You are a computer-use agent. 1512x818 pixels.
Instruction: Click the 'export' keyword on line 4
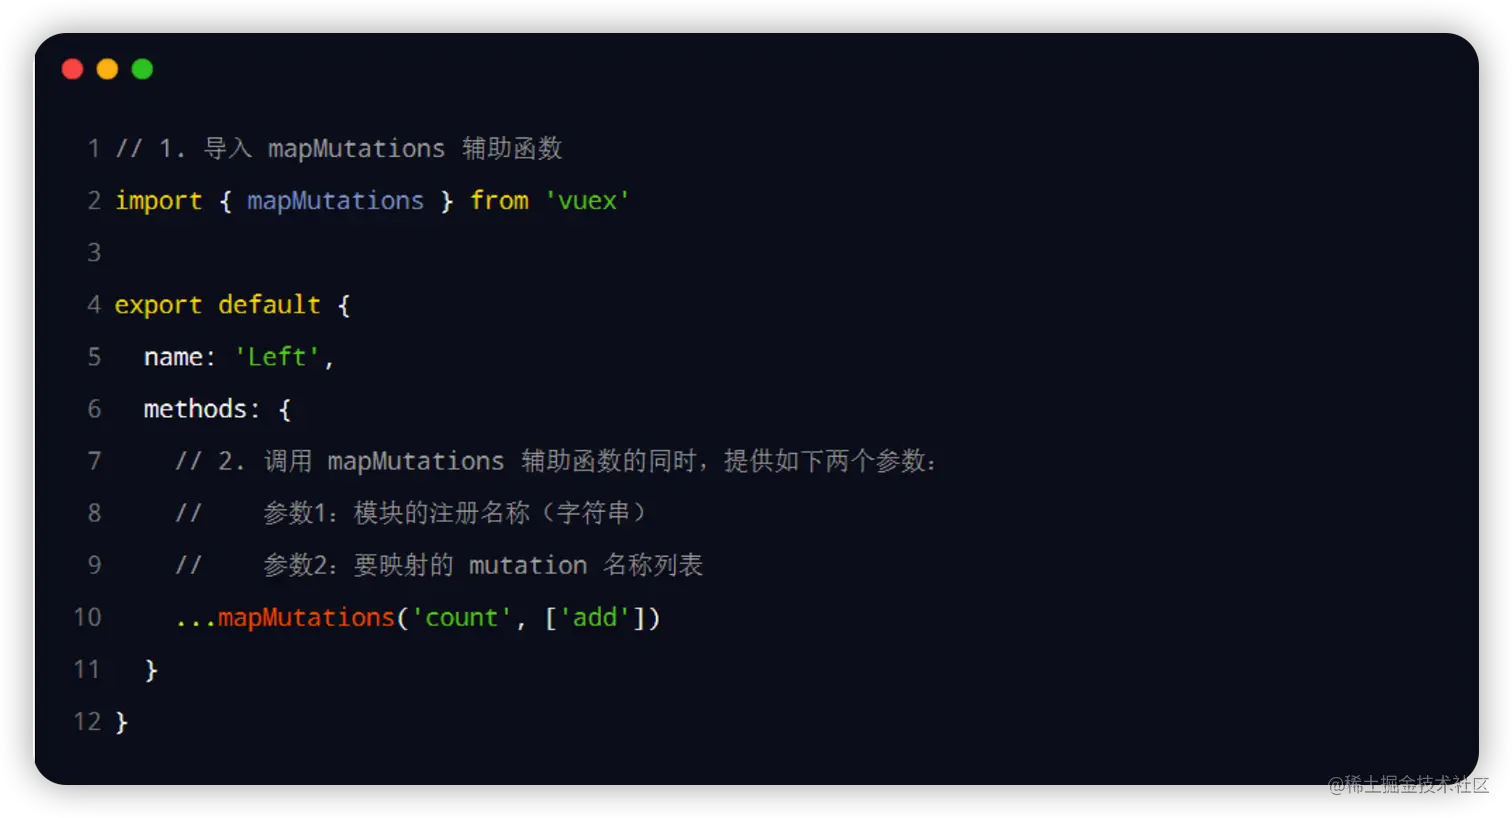pos(159,305)
